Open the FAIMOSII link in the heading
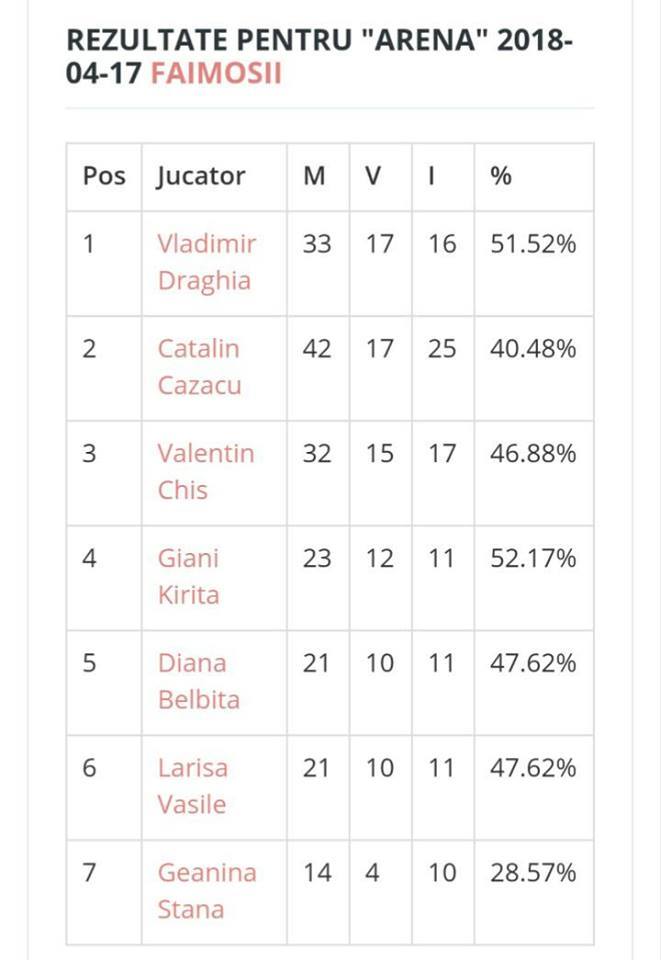661x960 pixels. [x=216, y=73]
